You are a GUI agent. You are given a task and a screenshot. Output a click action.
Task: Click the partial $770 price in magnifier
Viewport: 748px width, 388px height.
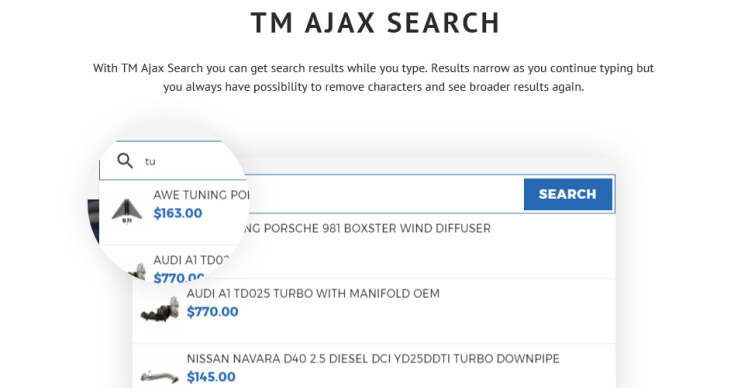tap(178, 277)
